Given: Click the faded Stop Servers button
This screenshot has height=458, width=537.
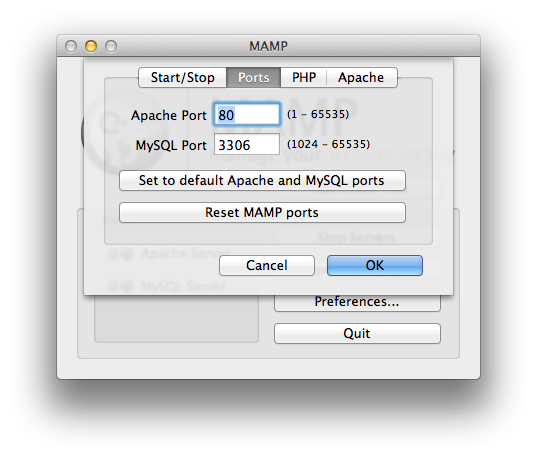Looking at the screenshot, I should 357,237.
